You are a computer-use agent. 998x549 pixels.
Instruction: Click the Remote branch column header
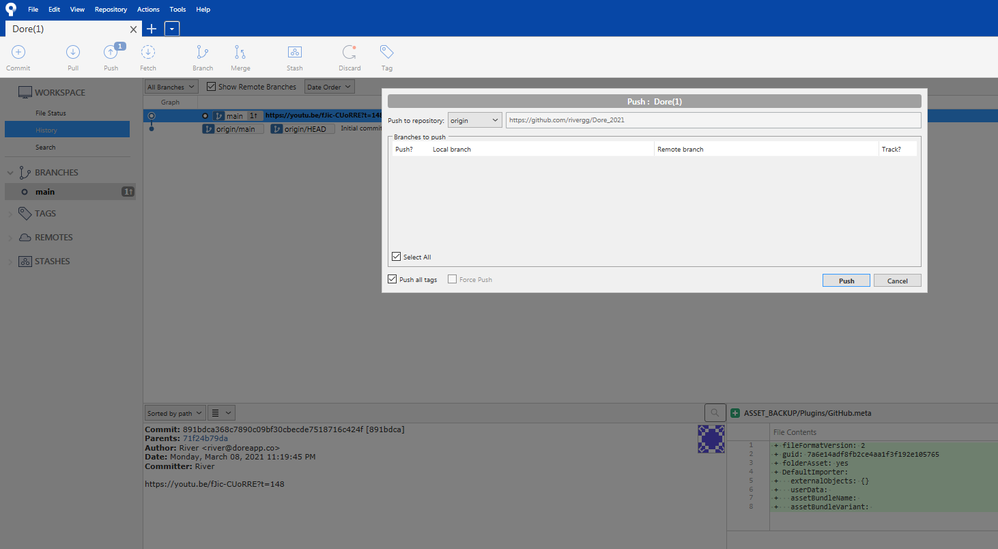766,149
